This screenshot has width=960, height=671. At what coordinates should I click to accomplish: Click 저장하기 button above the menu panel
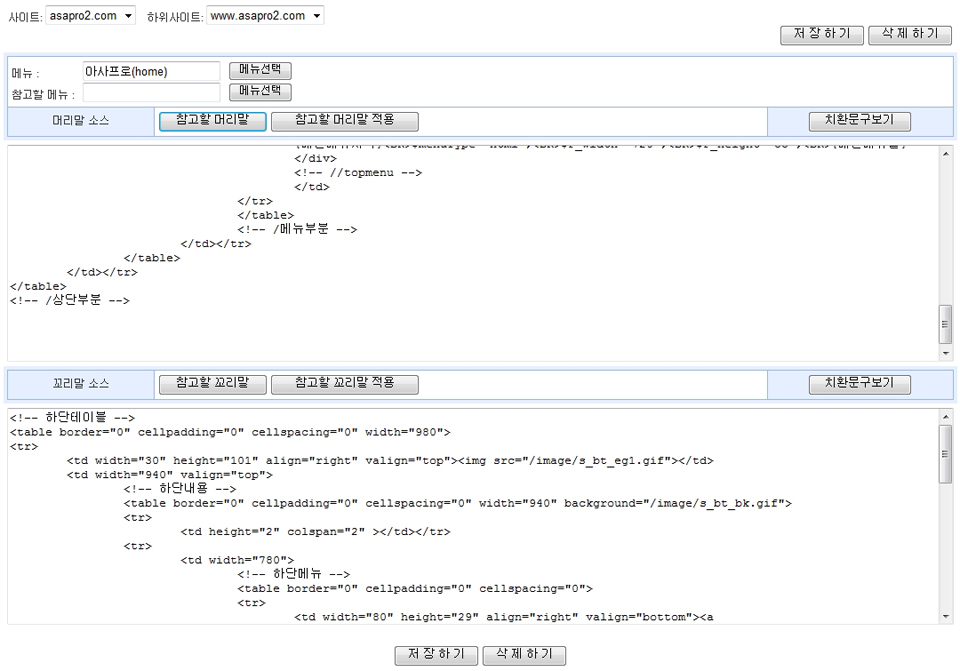pyautogui.click(x=821, y=34)
